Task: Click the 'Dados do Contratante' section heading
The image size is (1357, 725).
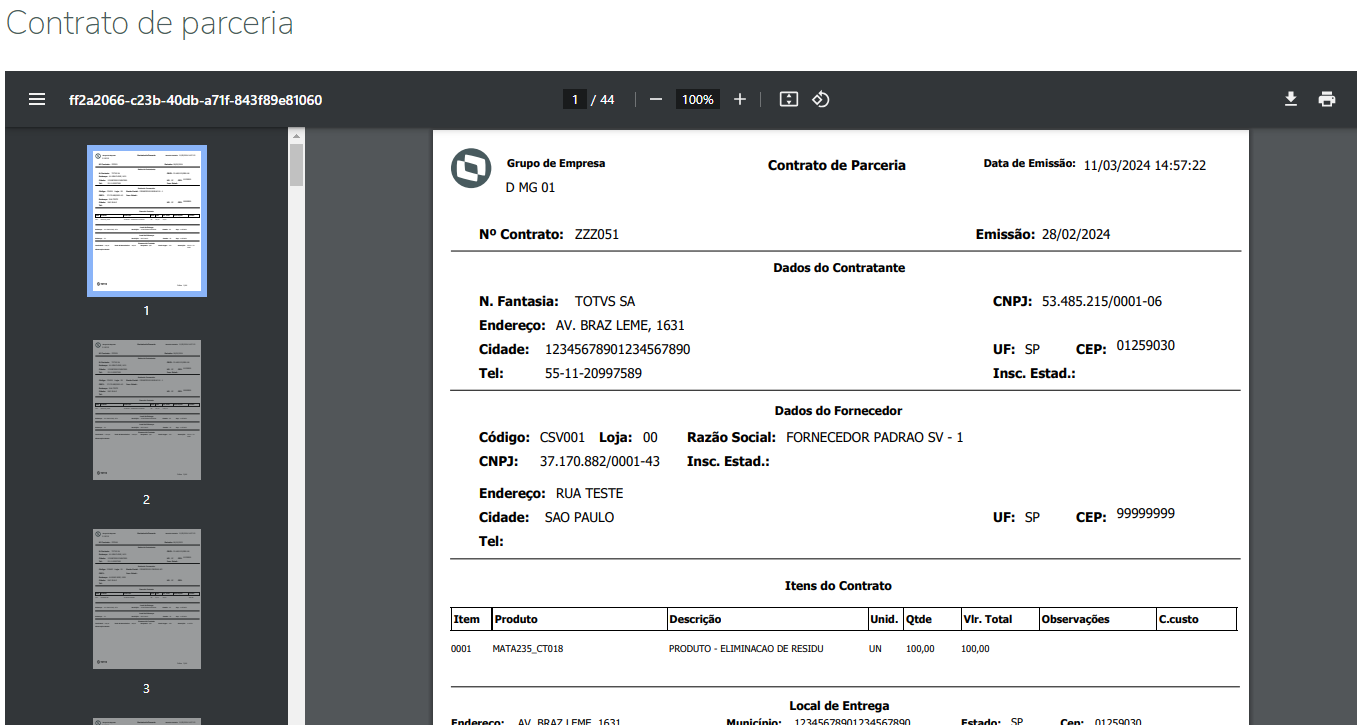Action: (839, 268)
